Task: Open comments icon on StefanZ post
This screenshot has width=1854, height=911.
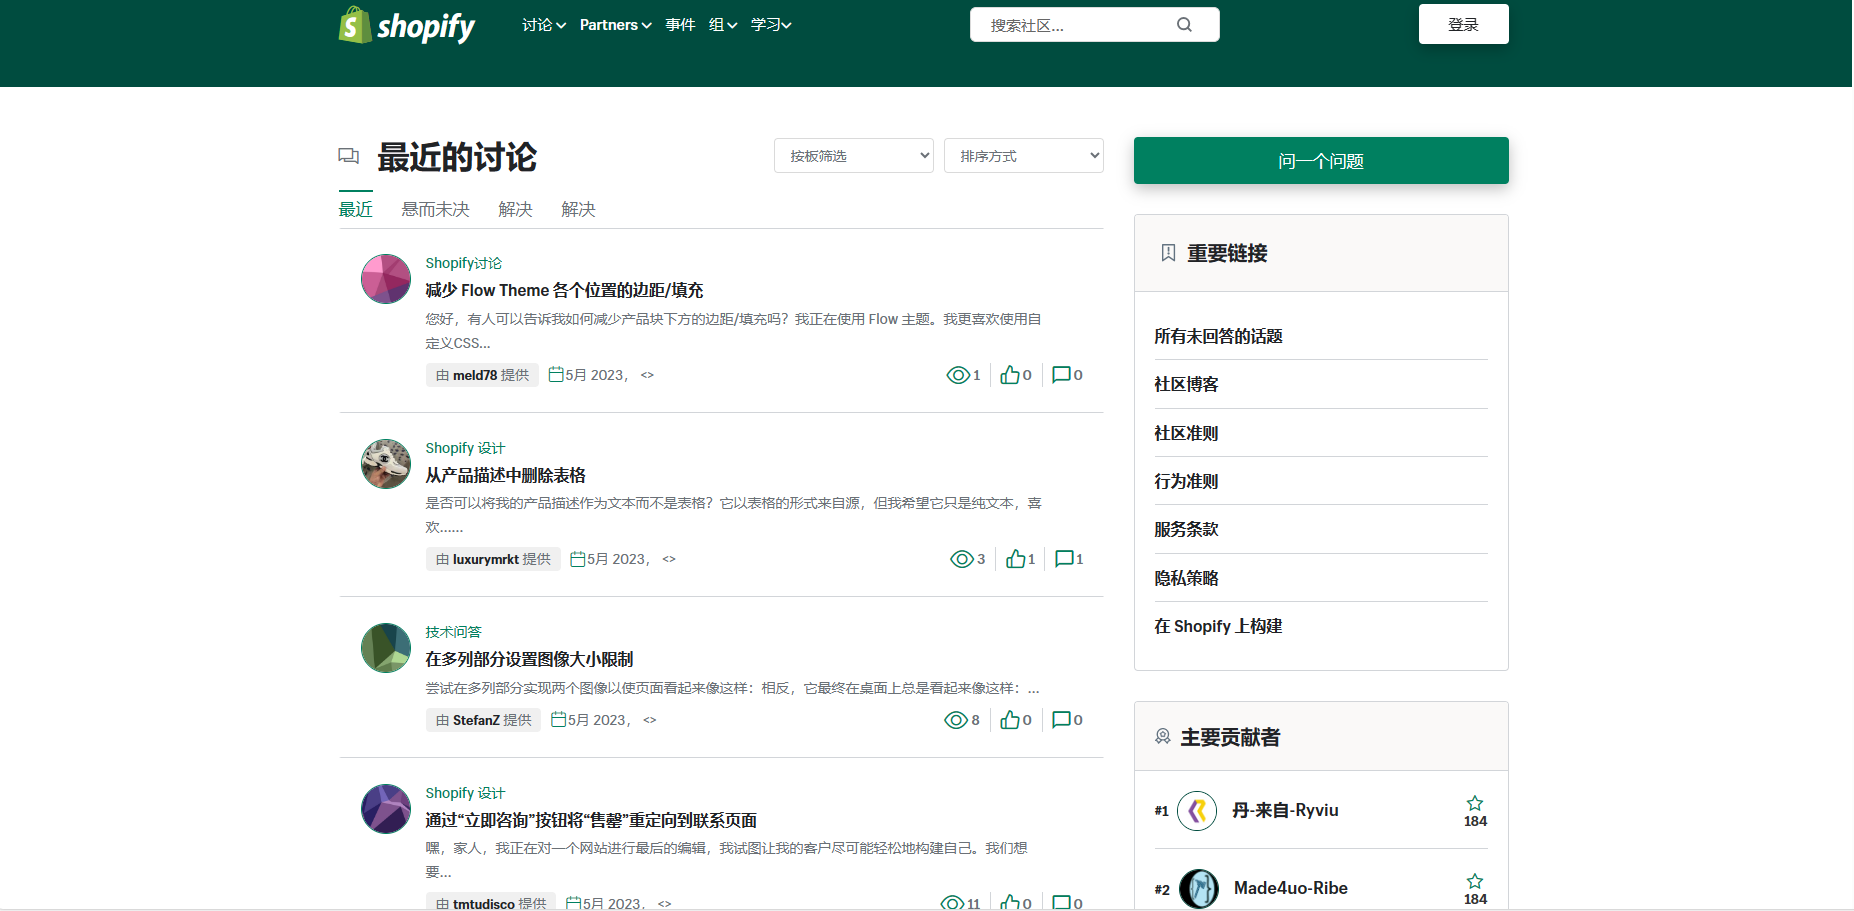Action: coord(1061,720)
